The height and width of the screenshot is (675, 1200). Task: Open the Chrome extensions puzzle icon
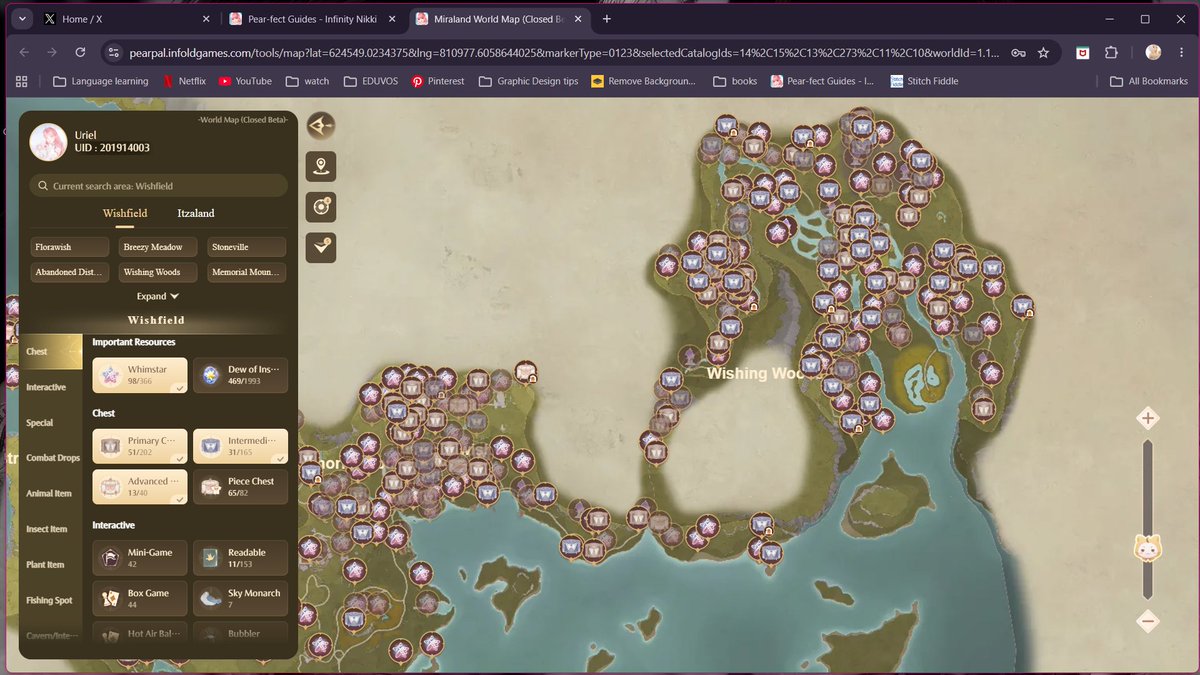click(x=1111, y=52)
